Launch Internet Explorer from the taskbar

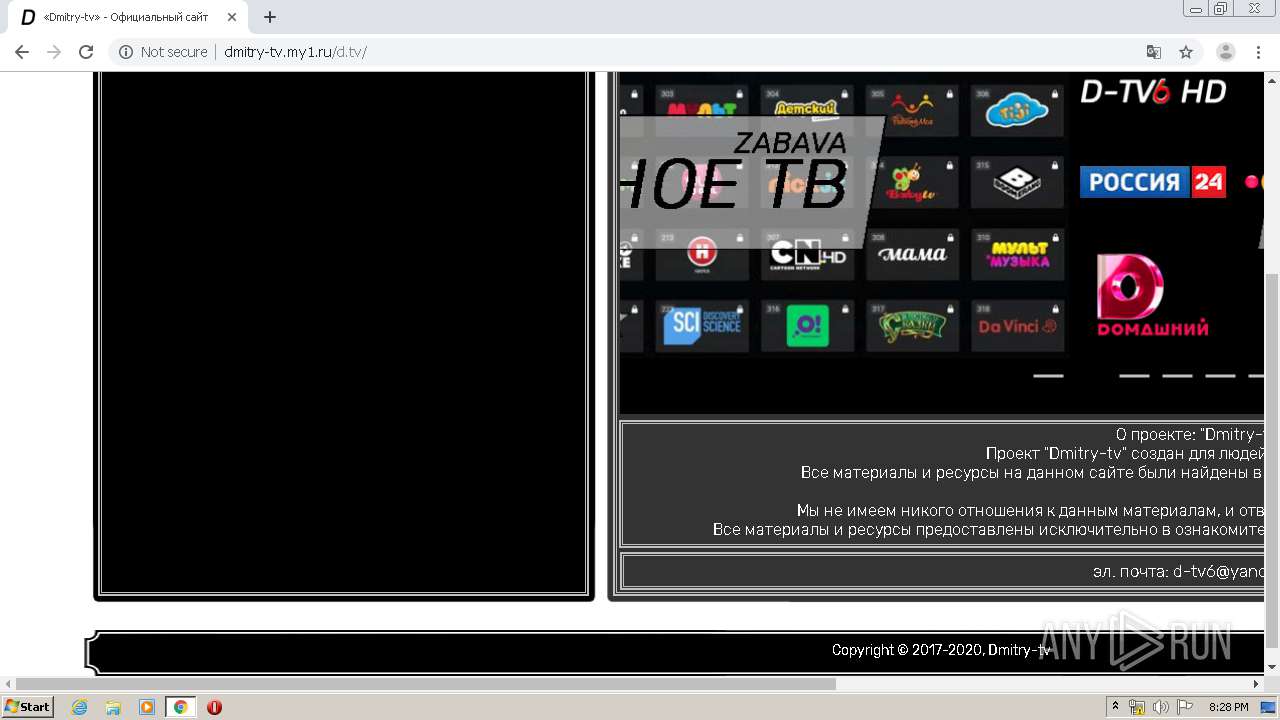[79, 707]
